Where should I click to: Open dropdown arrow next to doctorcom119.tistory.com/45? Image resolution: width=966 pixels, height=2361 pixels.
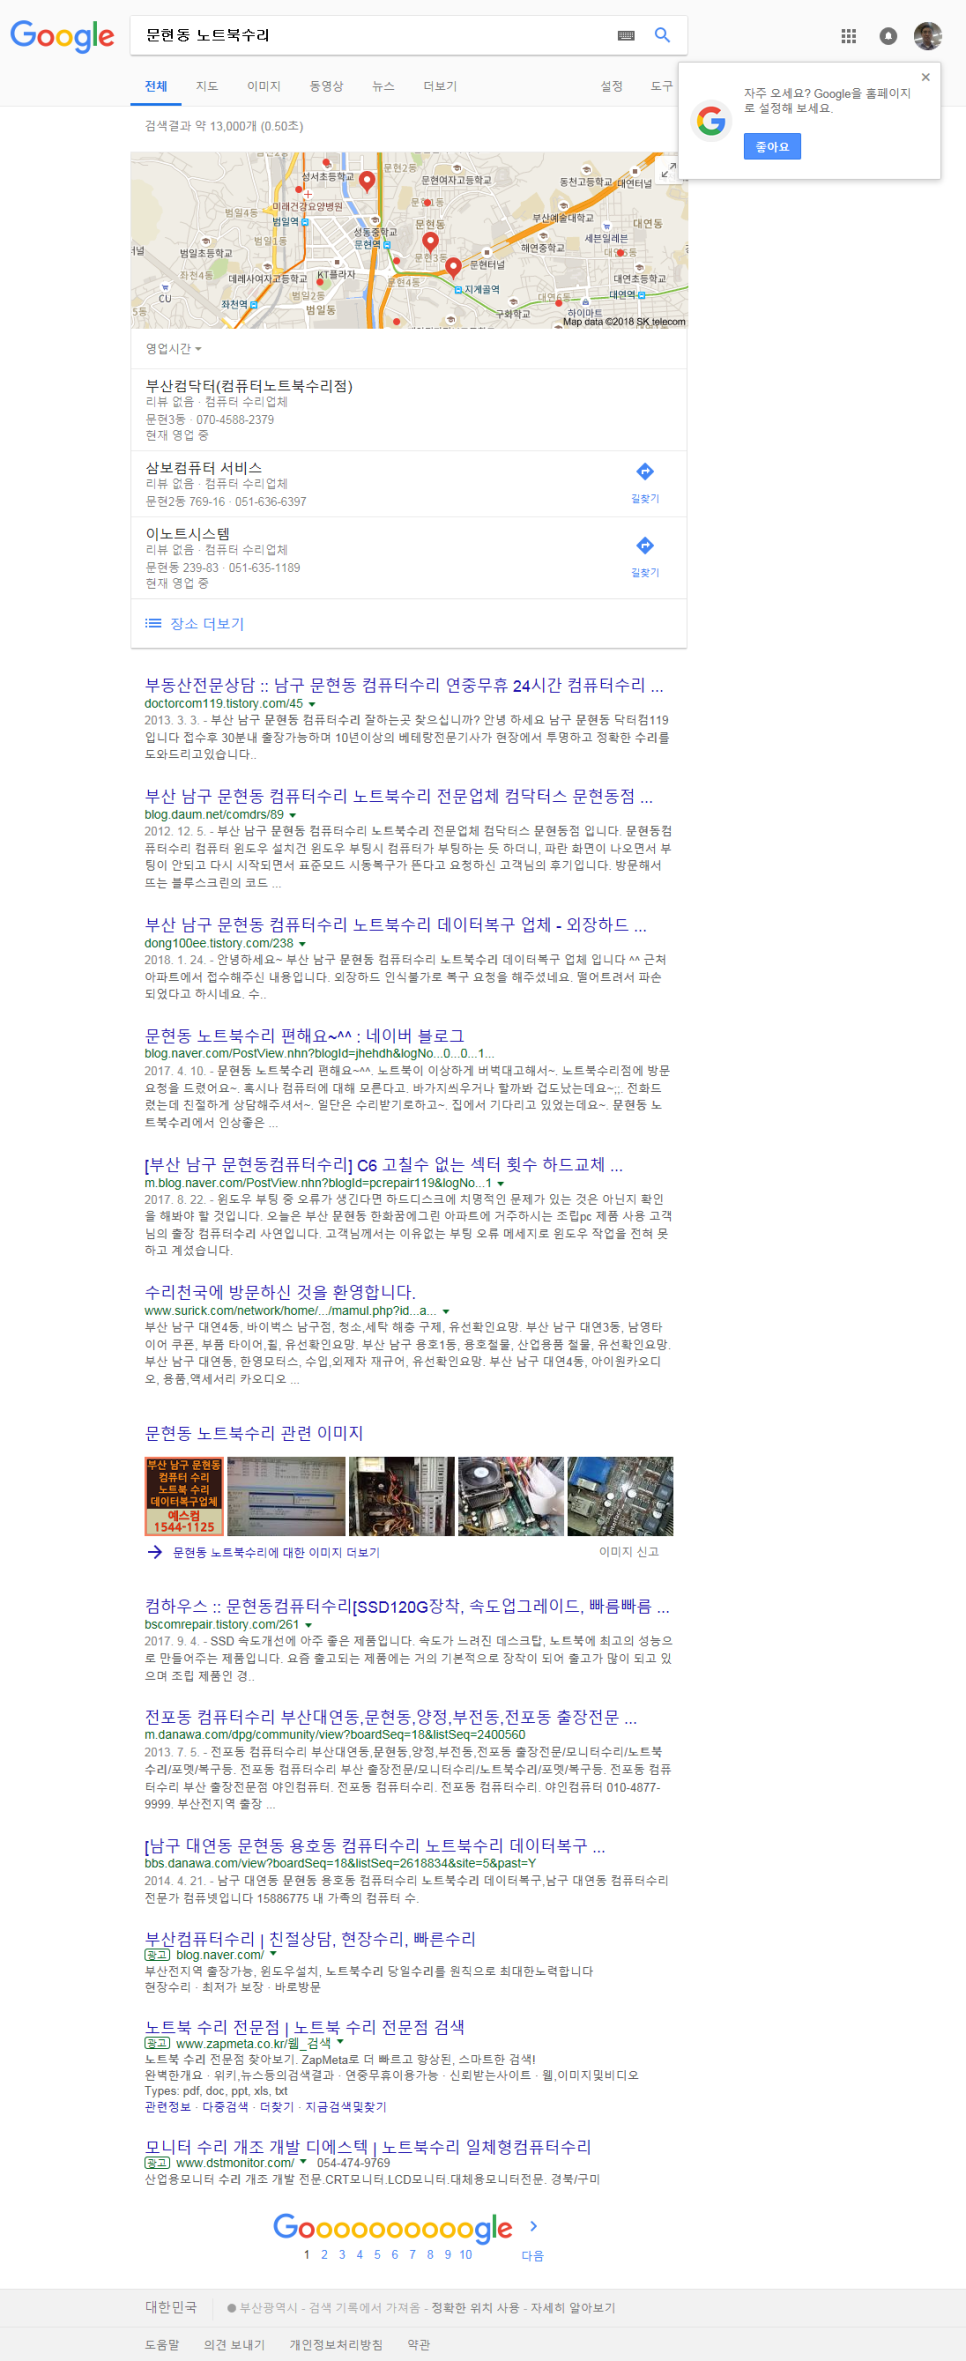coord(312,704)
